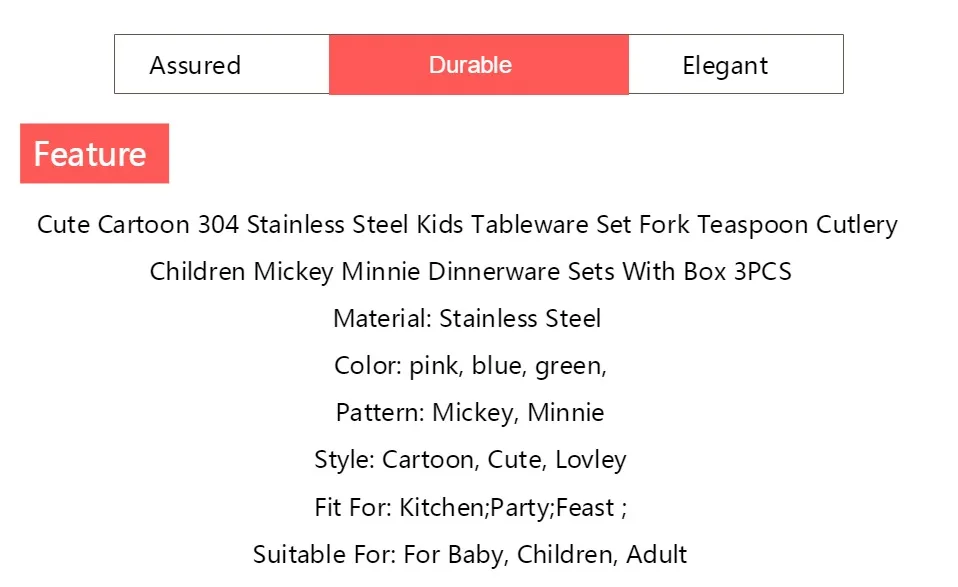Screen dimensions: 958x587
Task: Click the number 304 in the title
Action: (218, 225)
